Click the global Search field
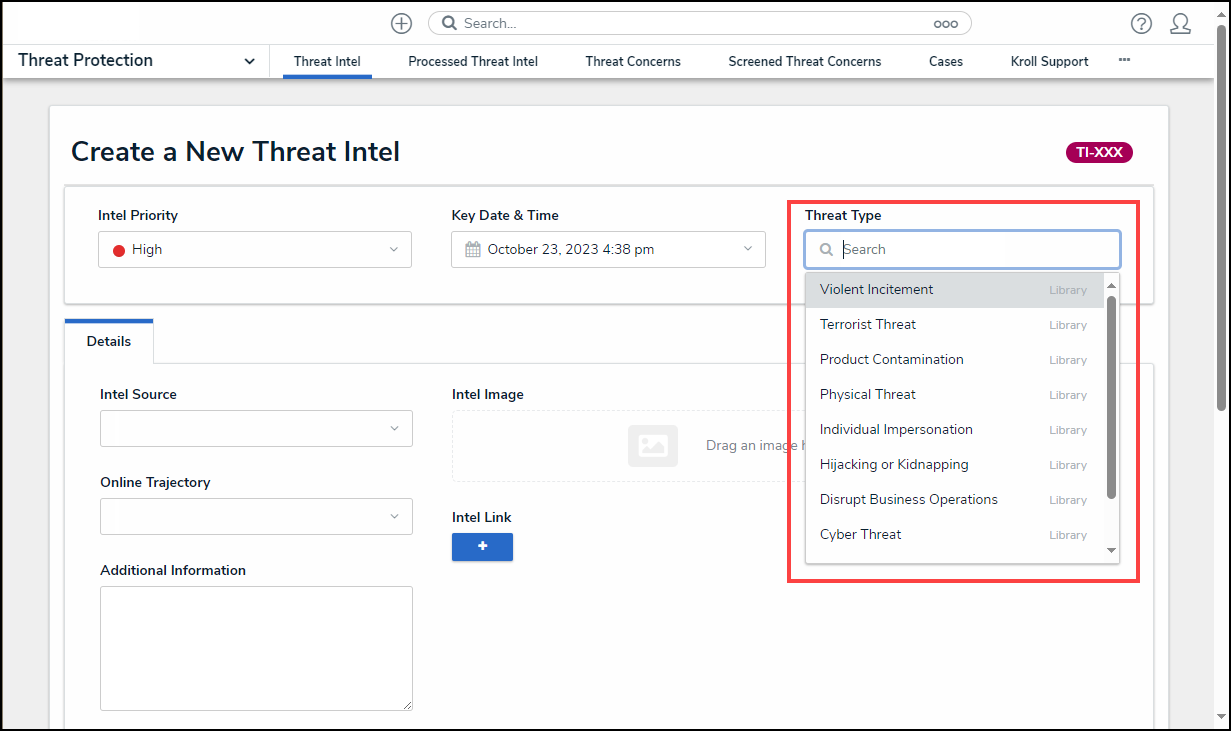 (699, 23)
